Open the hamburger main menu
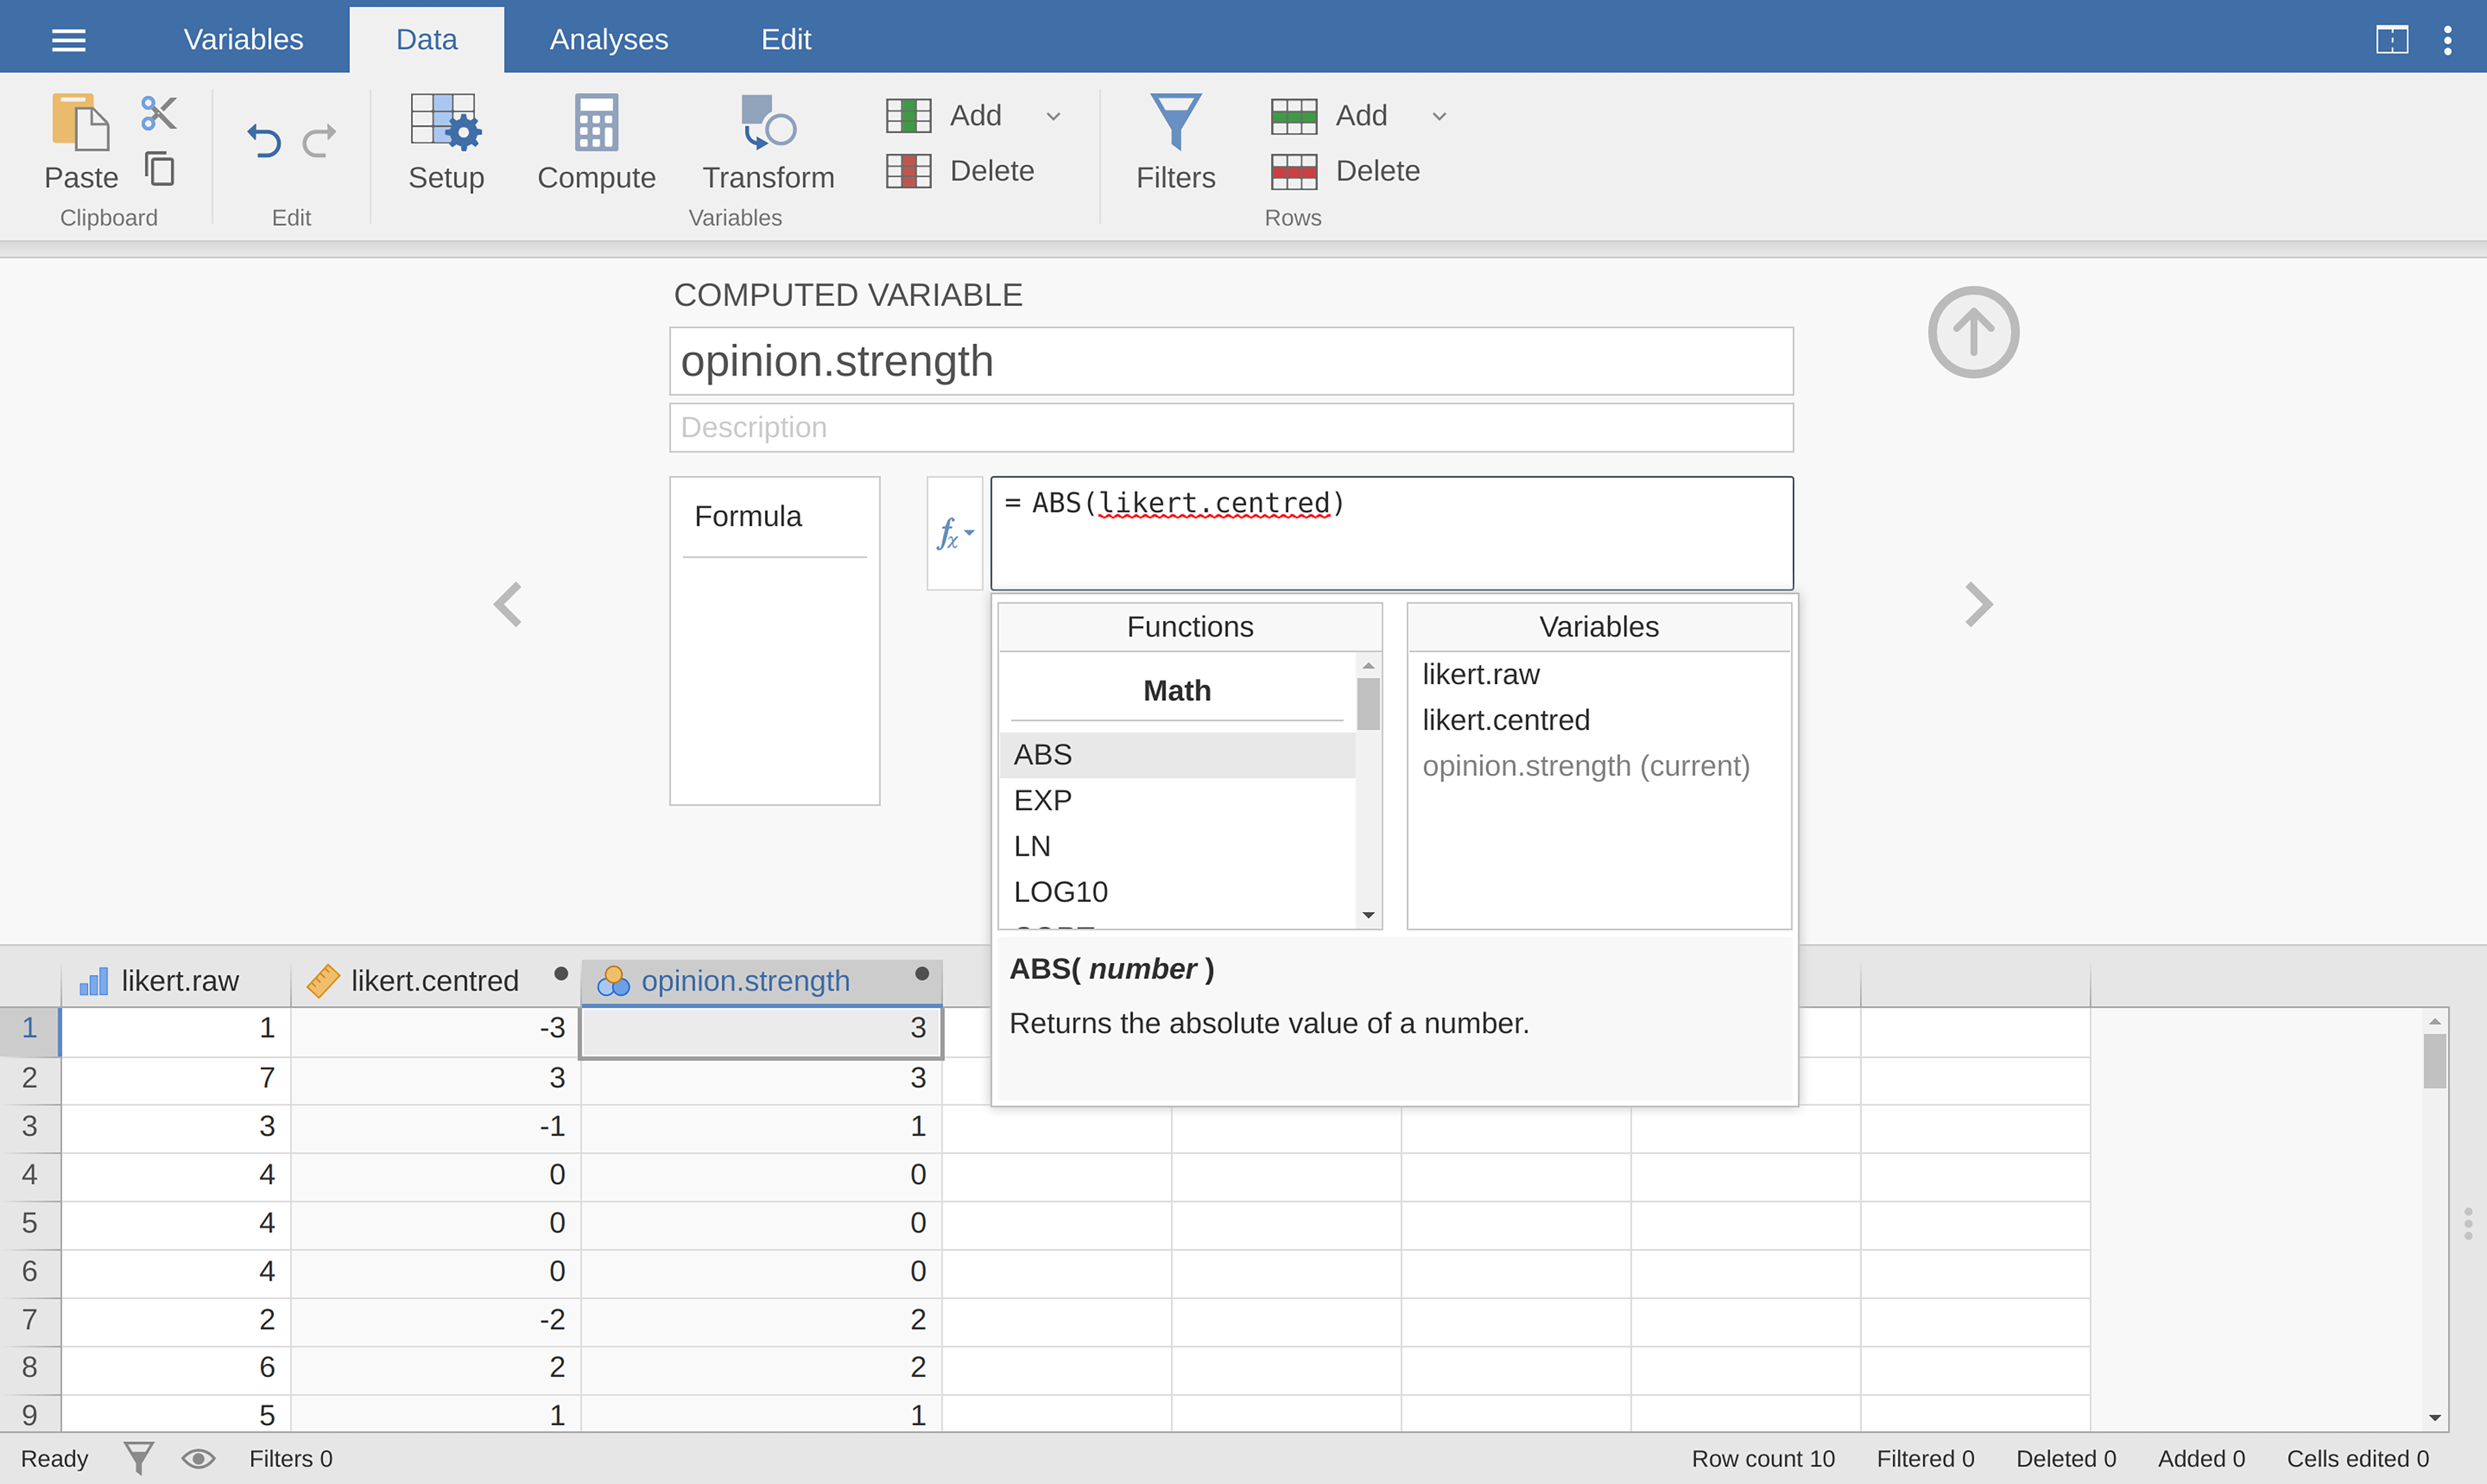This screenshot has width=2487, height=1484. pos(69,40)
